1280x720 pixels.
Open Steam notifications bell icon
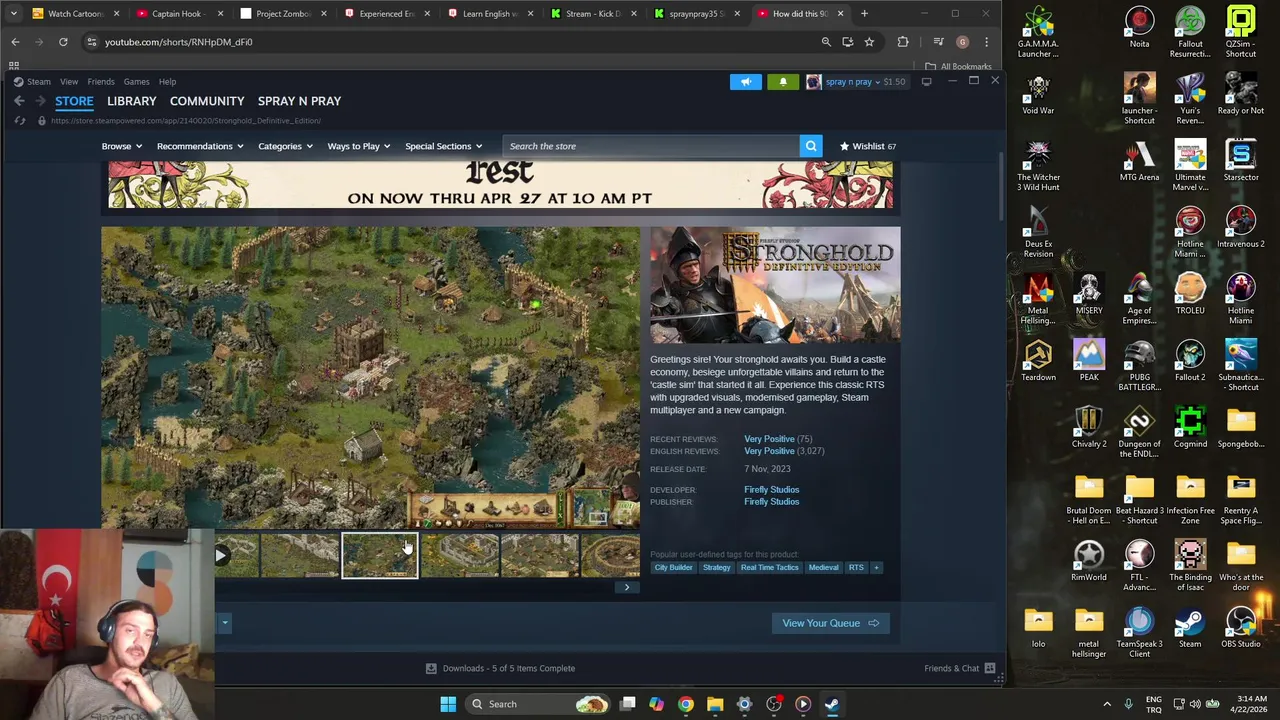tap(783, 82)
